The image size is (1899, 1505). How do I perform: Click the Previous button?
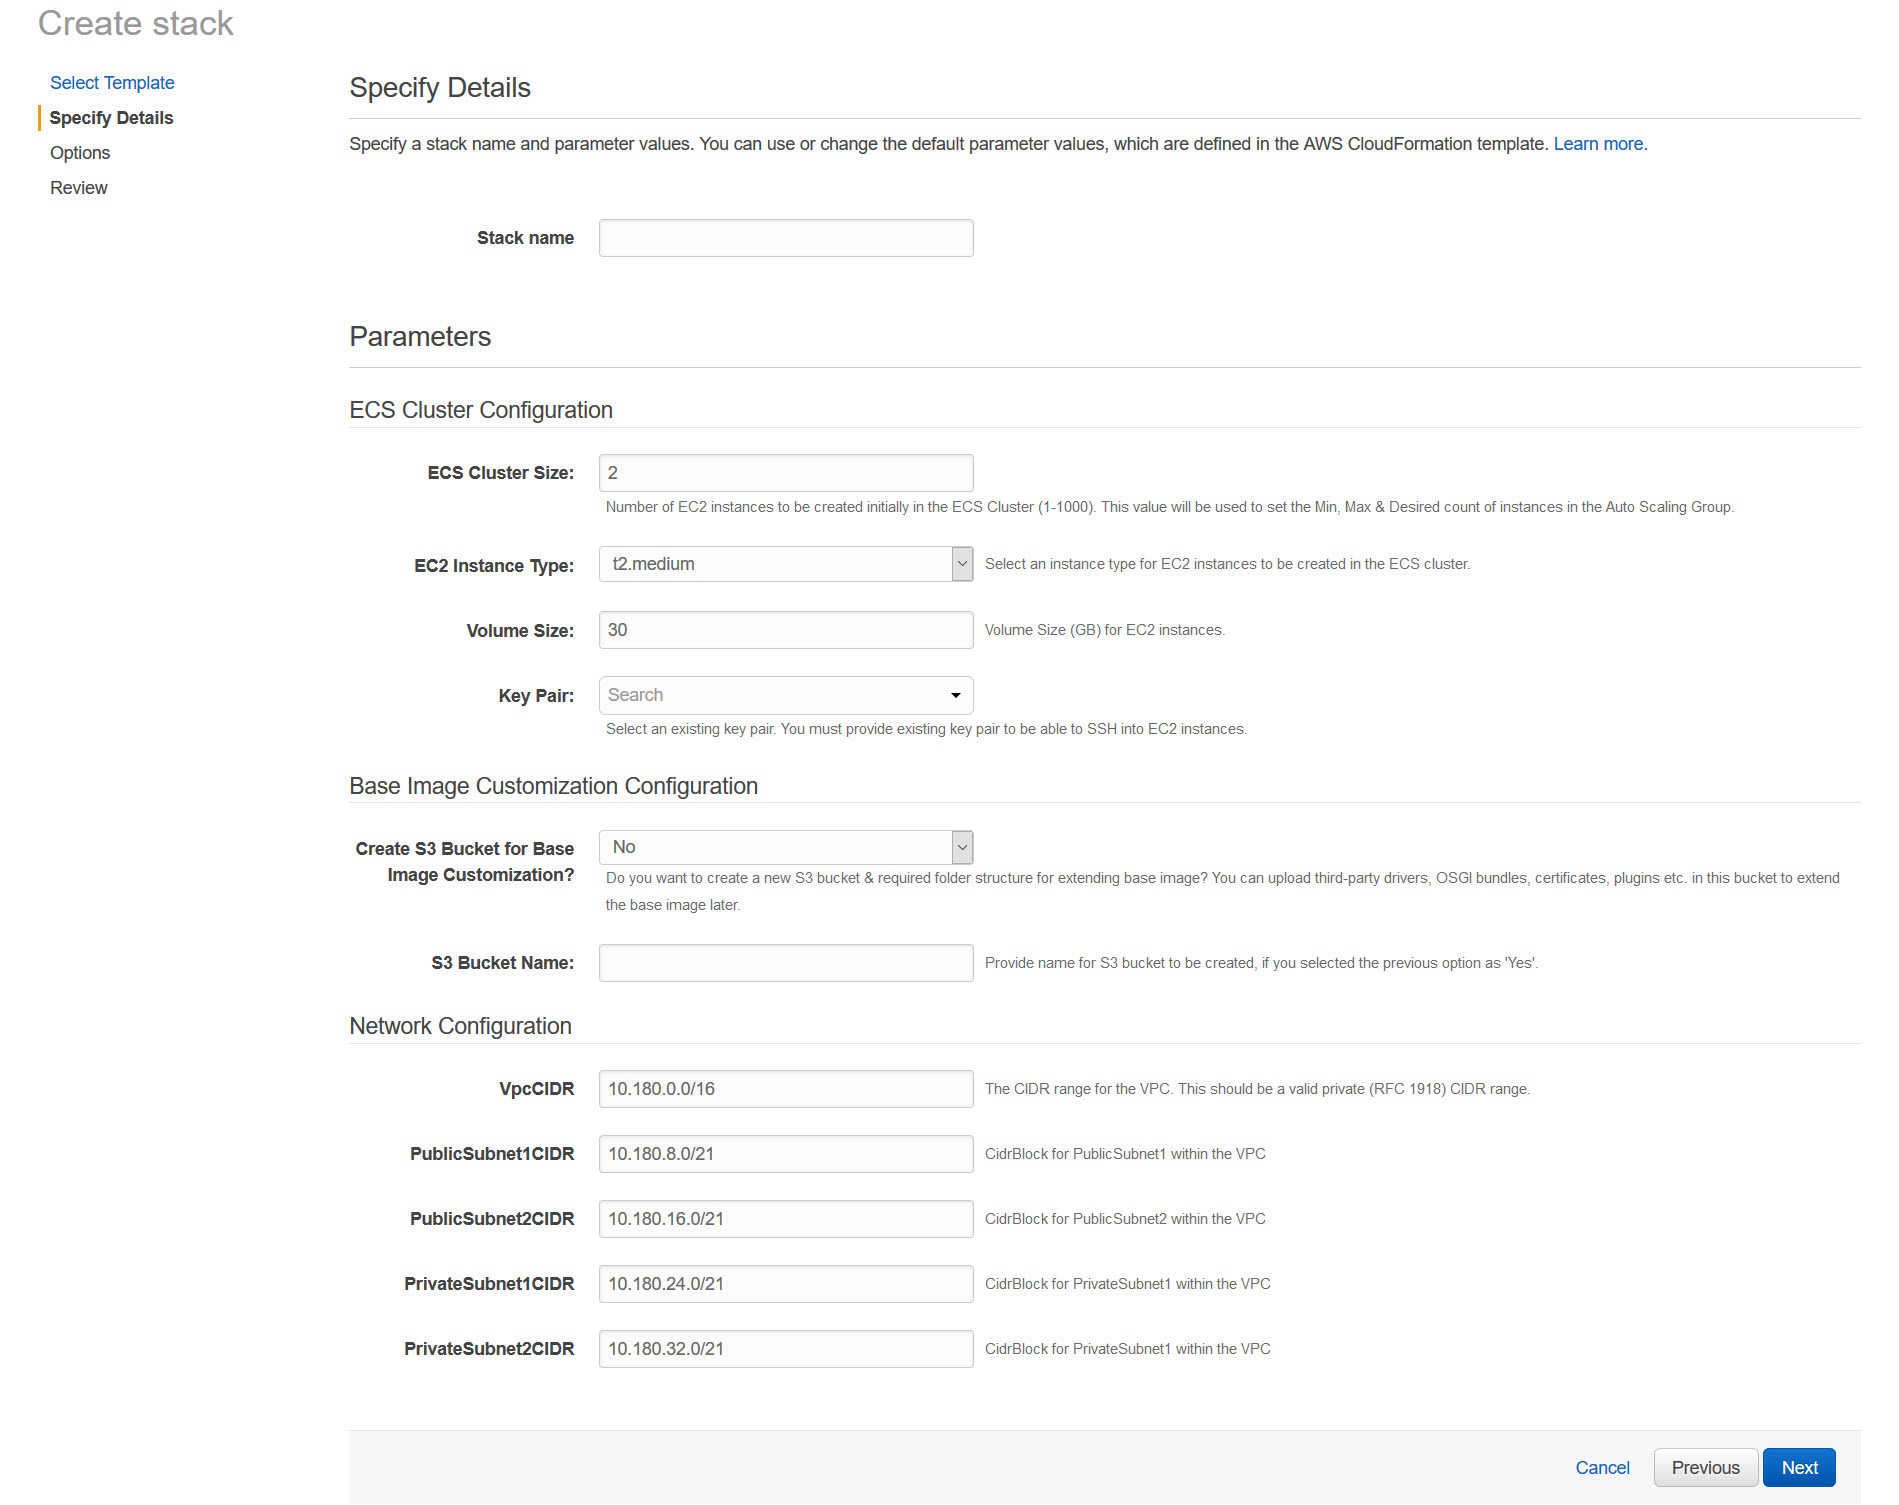[1705, 1467]
